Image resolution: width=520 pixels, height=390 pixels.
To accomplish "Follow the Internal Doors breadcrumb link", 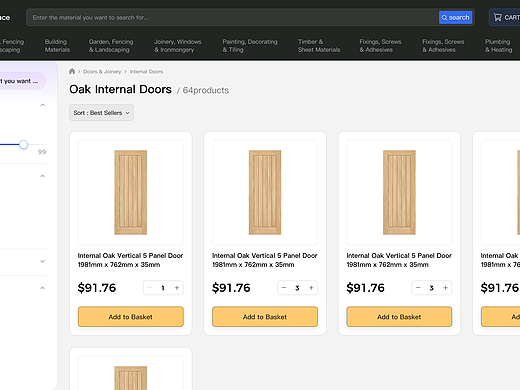I will point(146,72).
